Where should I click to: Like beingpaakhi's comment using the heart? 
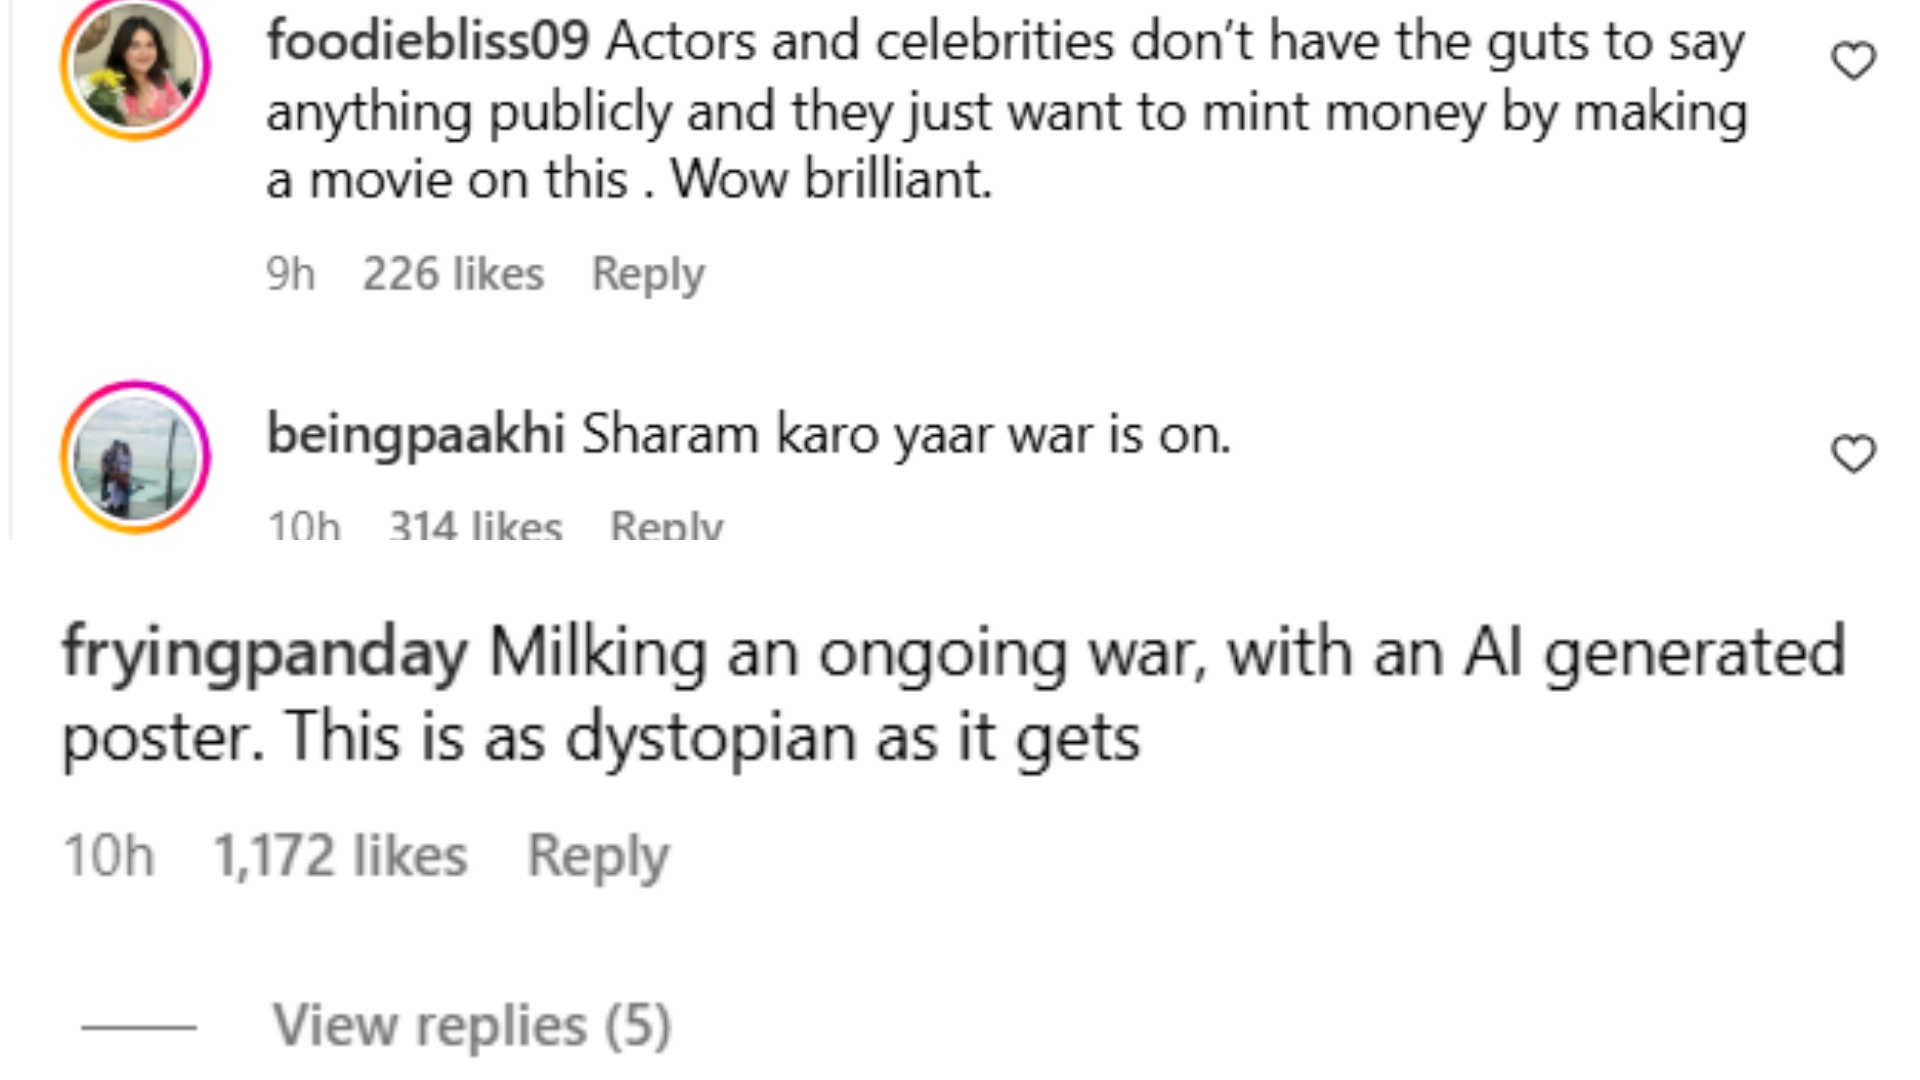tap(1853, 455)
